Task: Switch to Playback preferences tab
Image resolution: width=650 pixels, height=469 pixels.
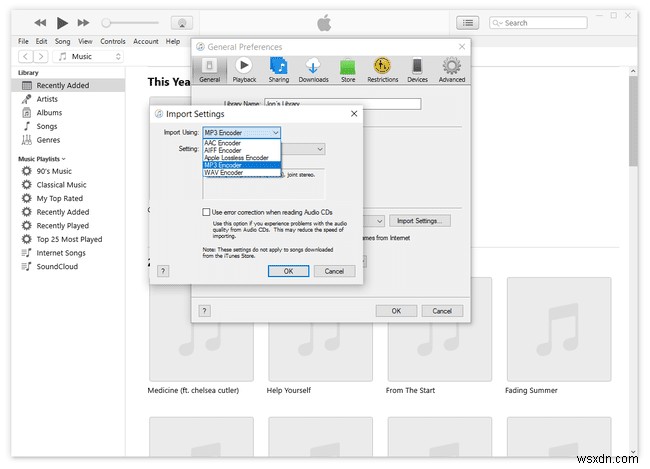Action: coord(244,70)
